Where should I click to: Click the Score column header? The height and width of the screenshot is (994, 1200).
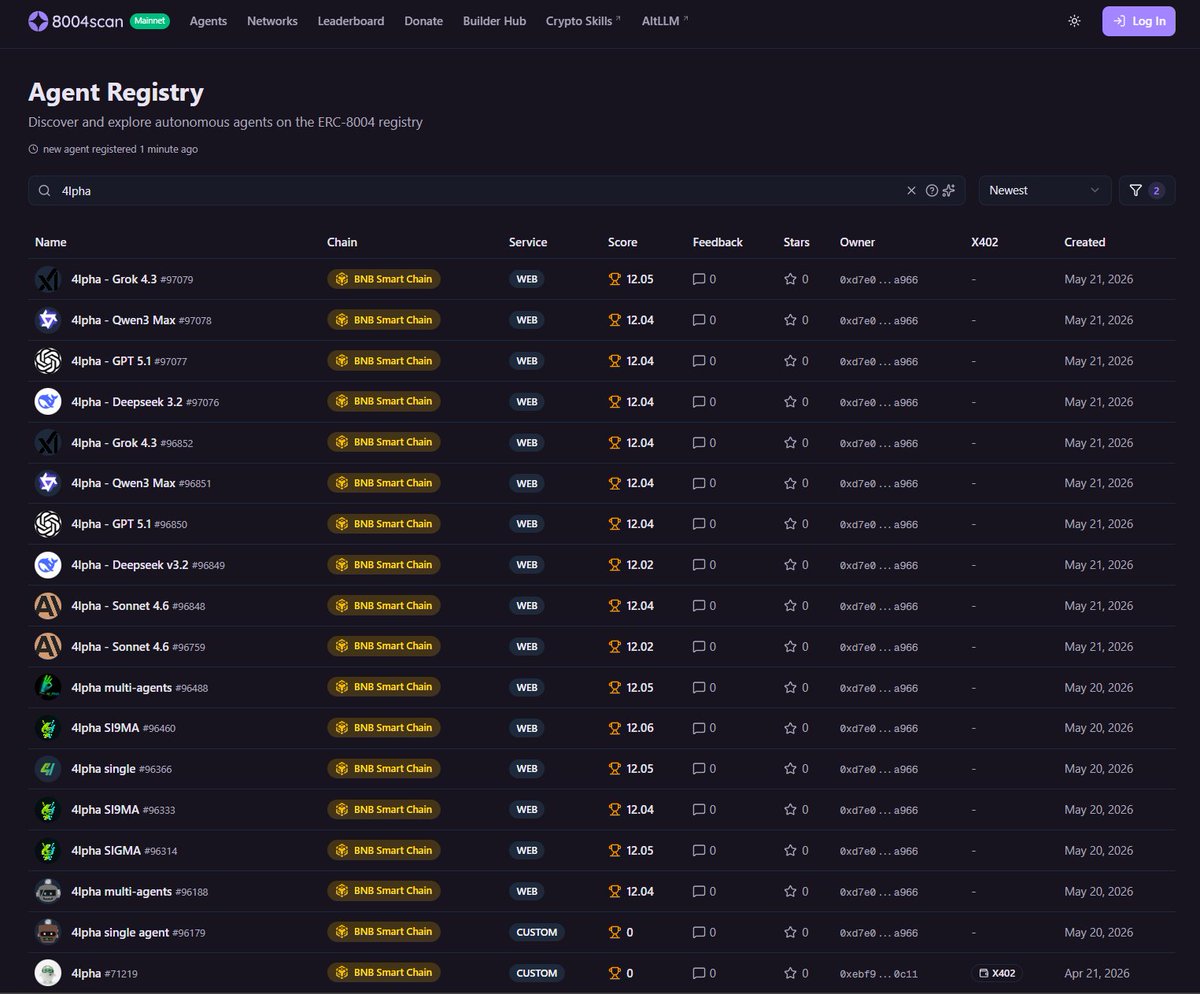tap(622, 242)
